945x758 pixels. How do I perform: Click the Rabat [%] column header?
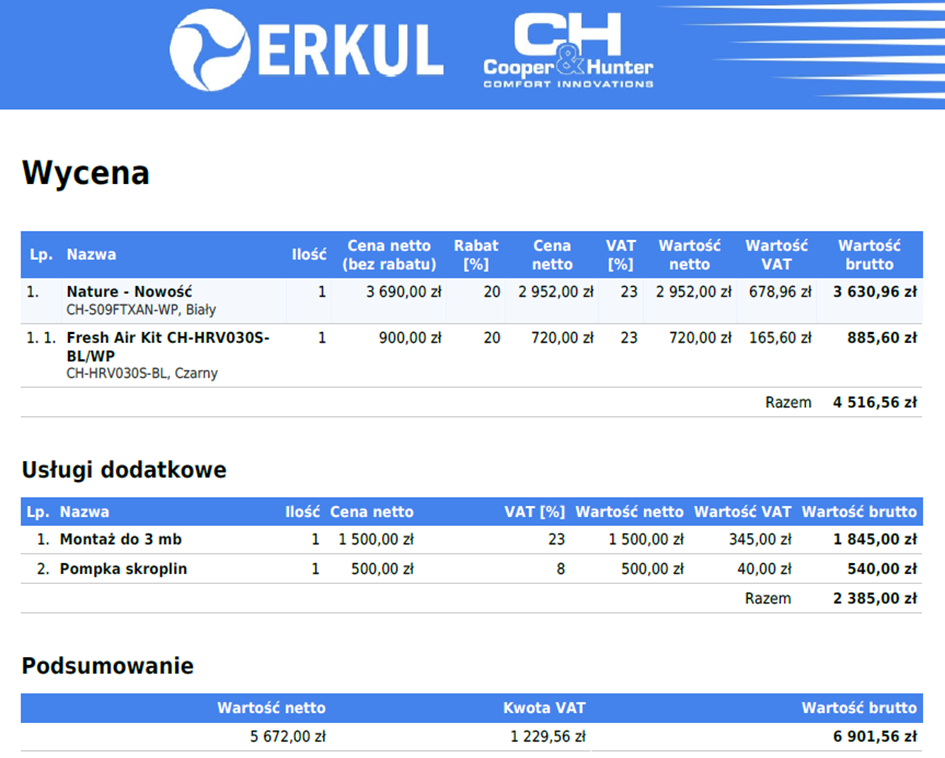coord(476,255)
